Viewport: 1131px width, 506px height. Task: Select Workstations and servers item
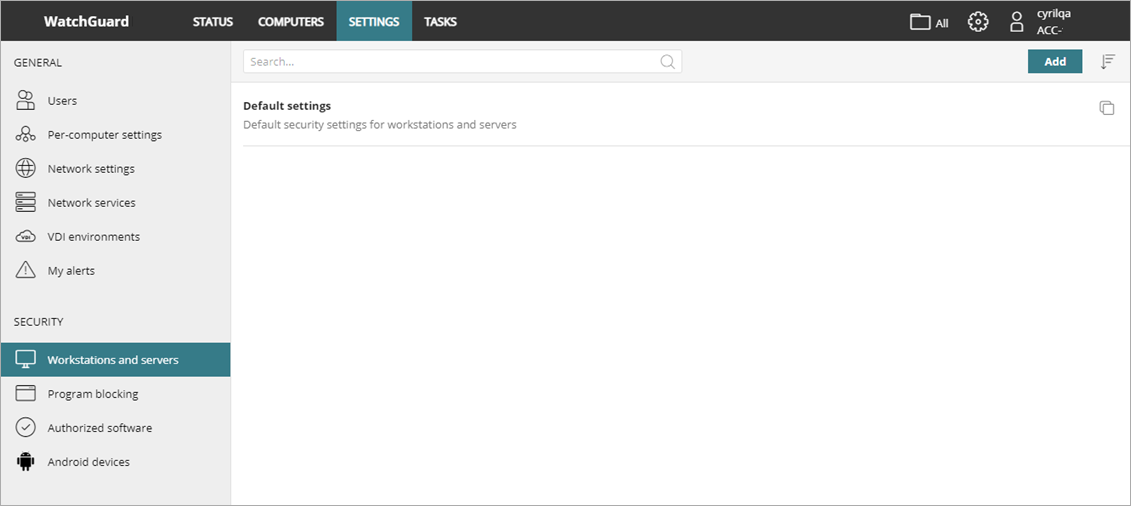click(115, 360)
